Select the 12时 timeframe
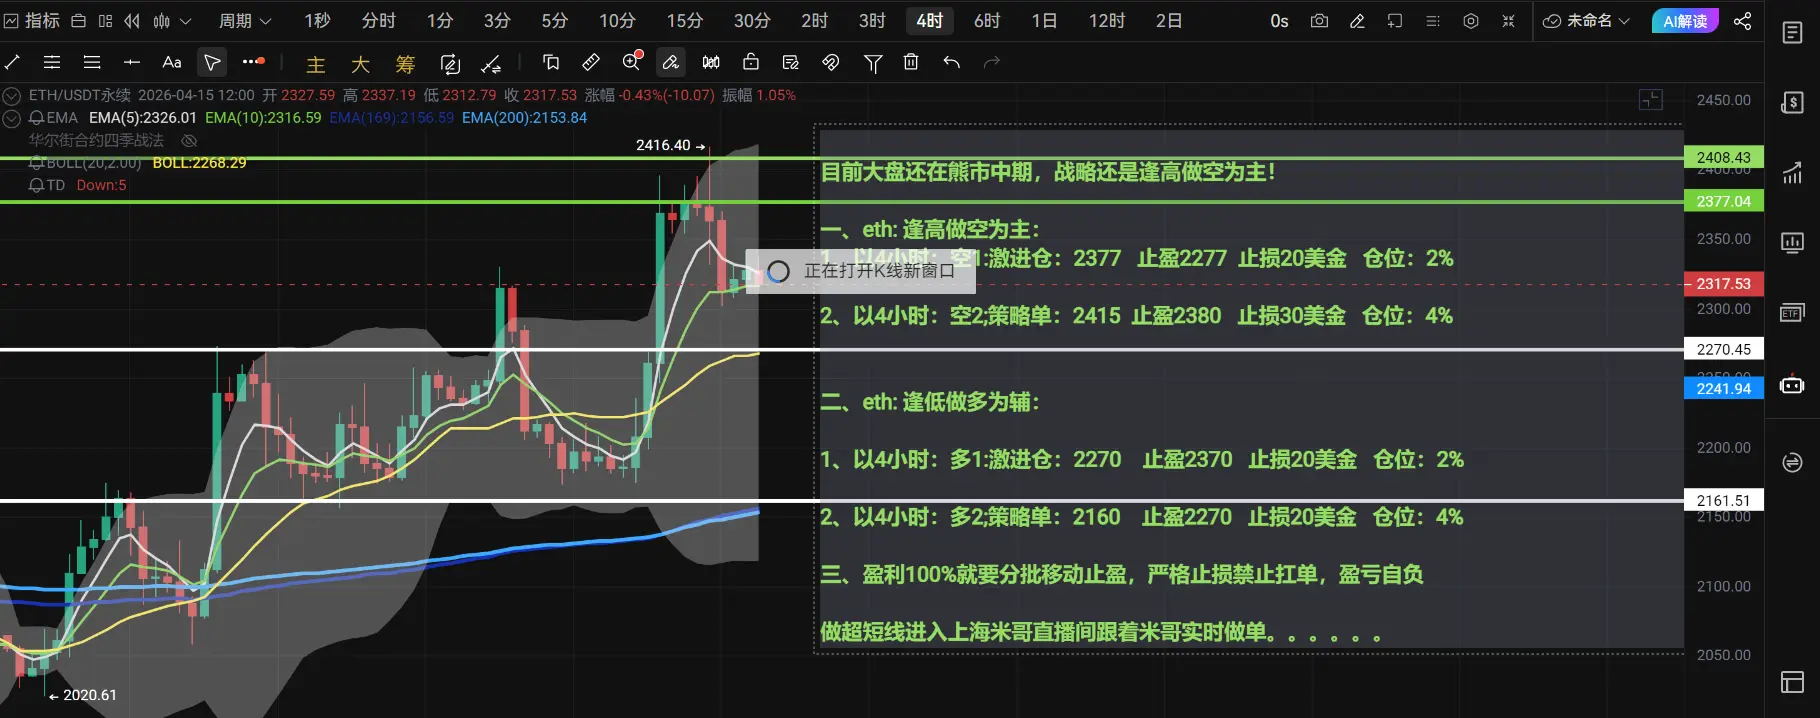Viewport: 1820px width, 718px height. coord(1107,21)
